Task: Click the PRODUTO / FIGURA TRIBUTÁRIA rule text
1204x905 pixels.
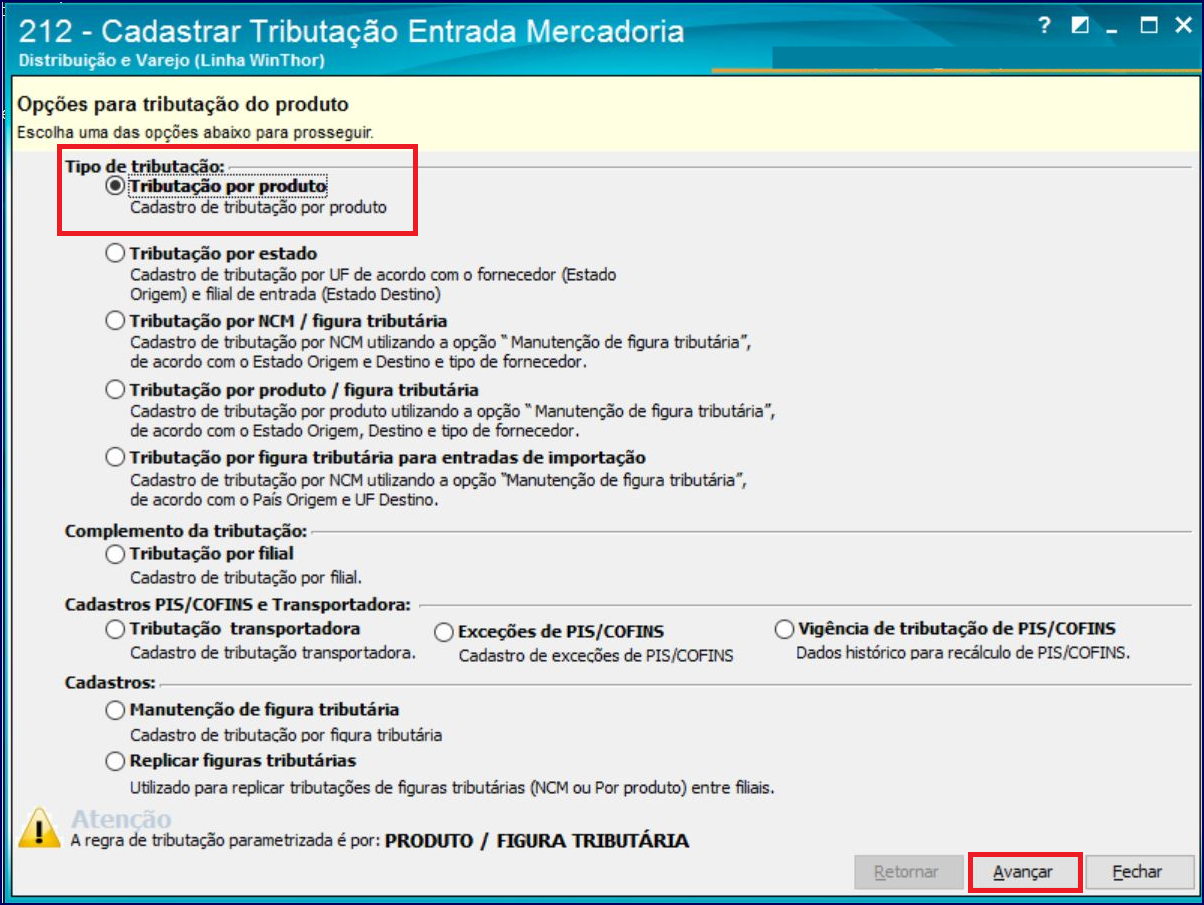Action: click(x=537, y=841)
